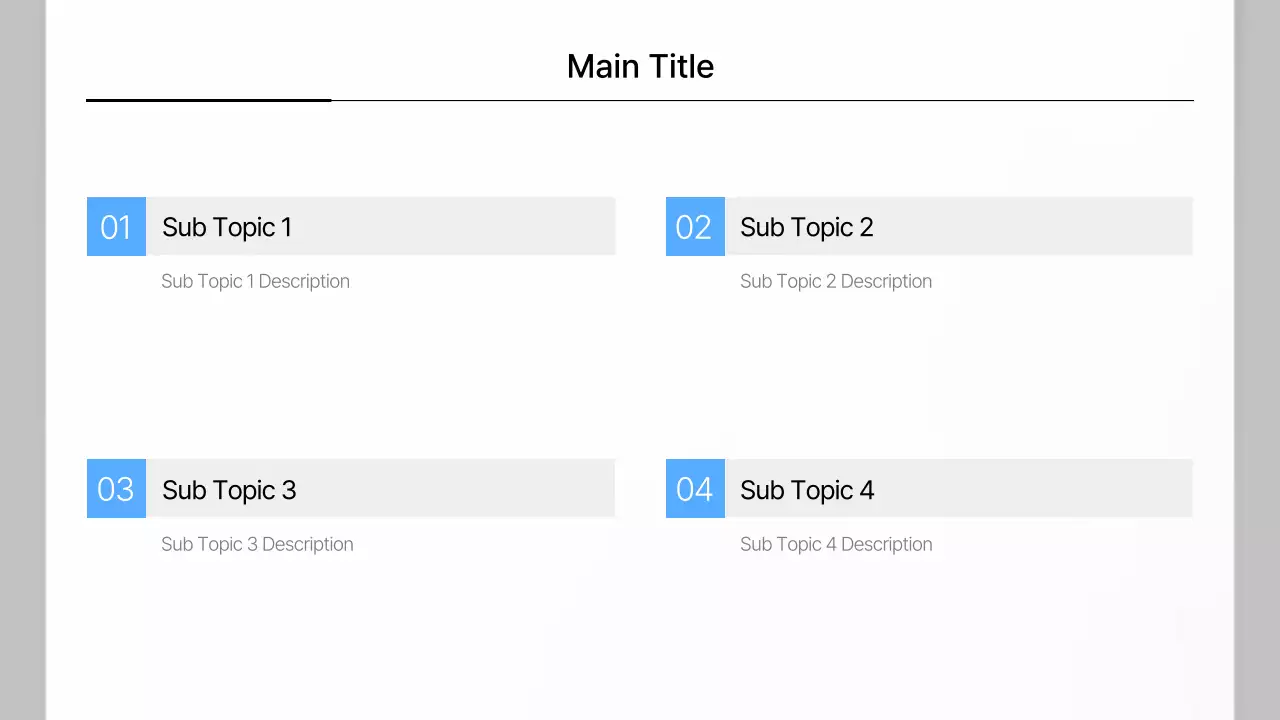Click empty gray bar area beside Sub Topic 2
This screenshot has height=720, width=1280.
point(1040,227)
